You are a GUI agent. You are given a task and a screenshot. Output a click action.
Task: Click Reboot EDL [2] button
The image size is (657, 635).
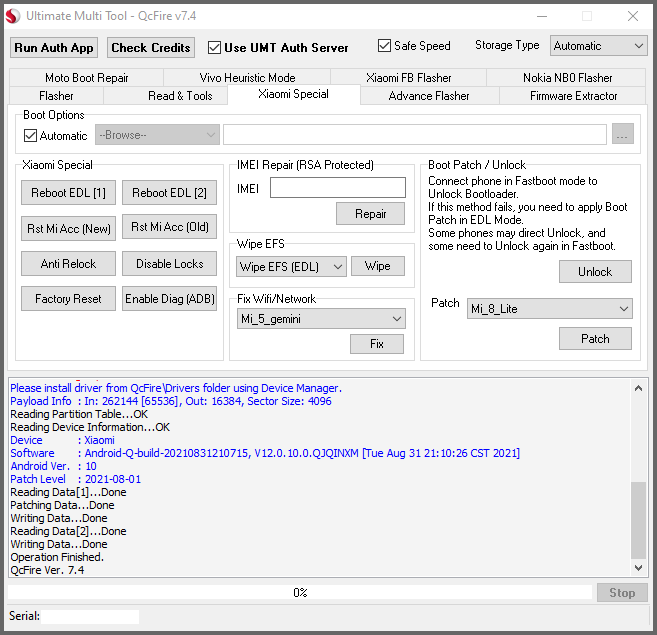tap(169, 193)
